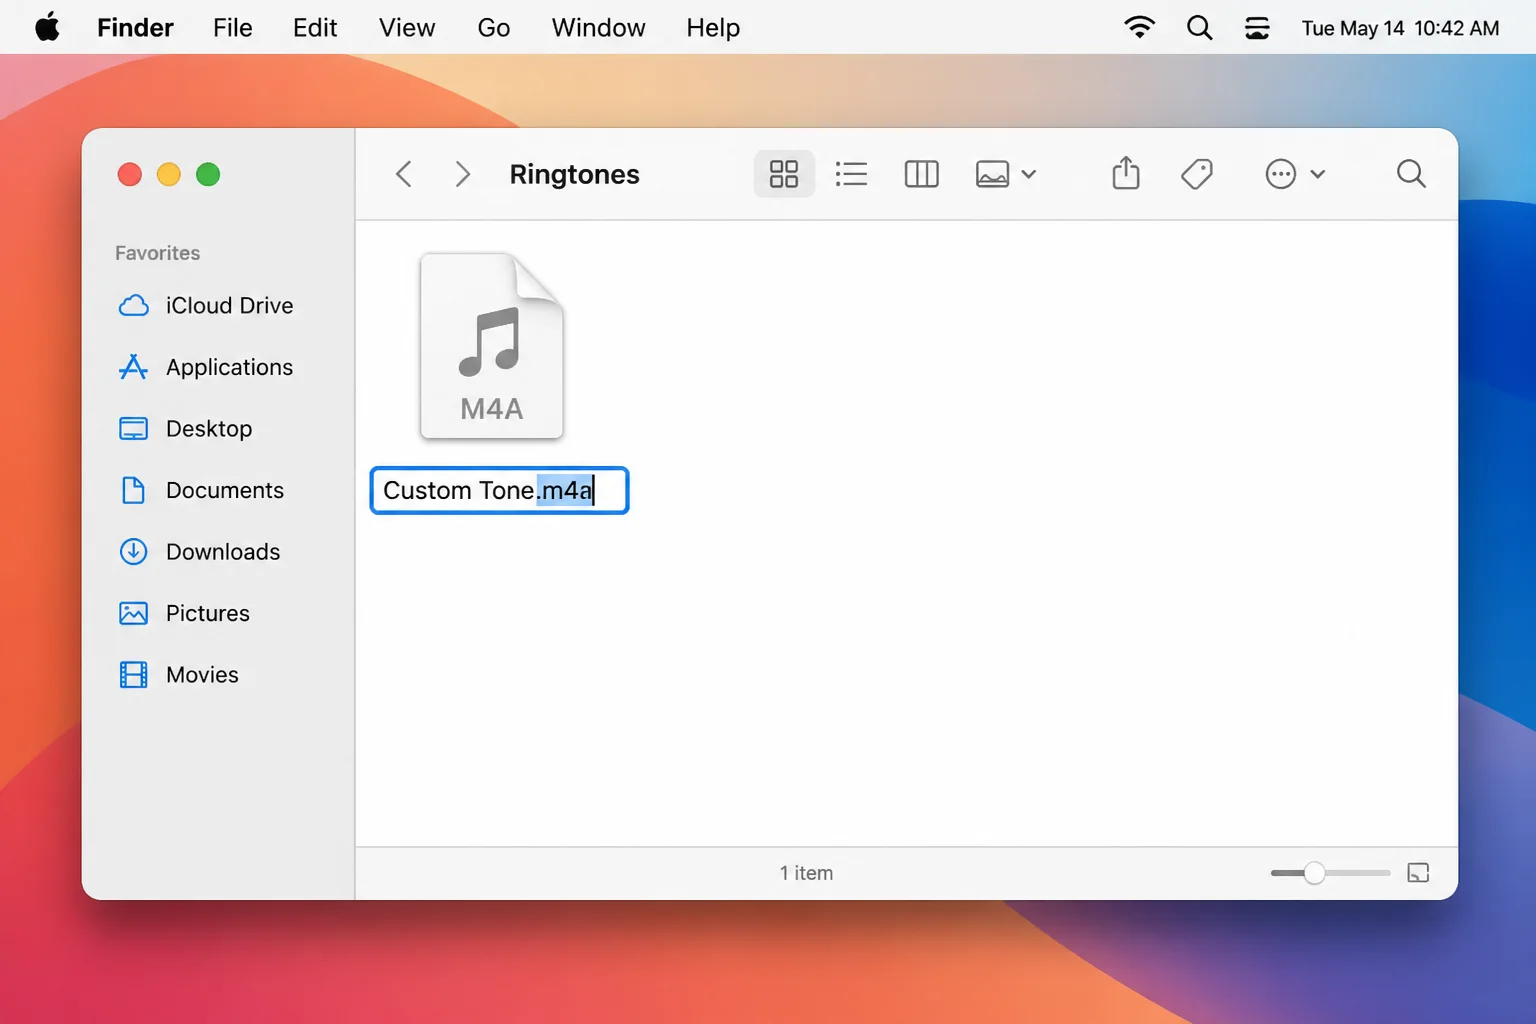
Task: Click the Documents sidebar icon
Action: (133, 490)
